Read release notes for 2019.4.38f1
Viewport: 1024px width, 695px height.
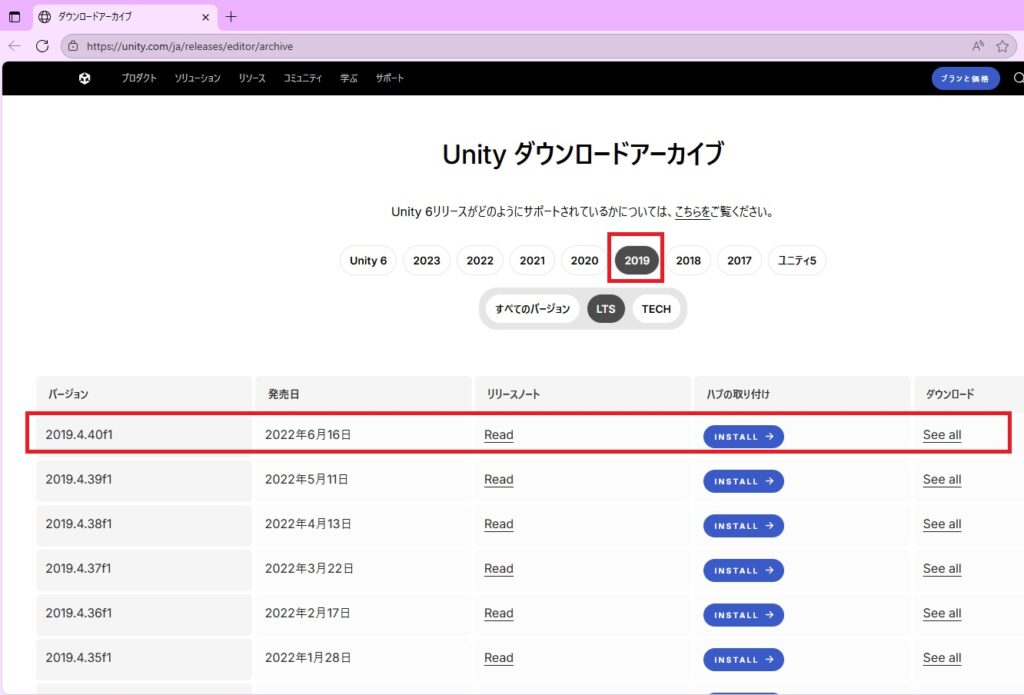click(x=498, y=524)
